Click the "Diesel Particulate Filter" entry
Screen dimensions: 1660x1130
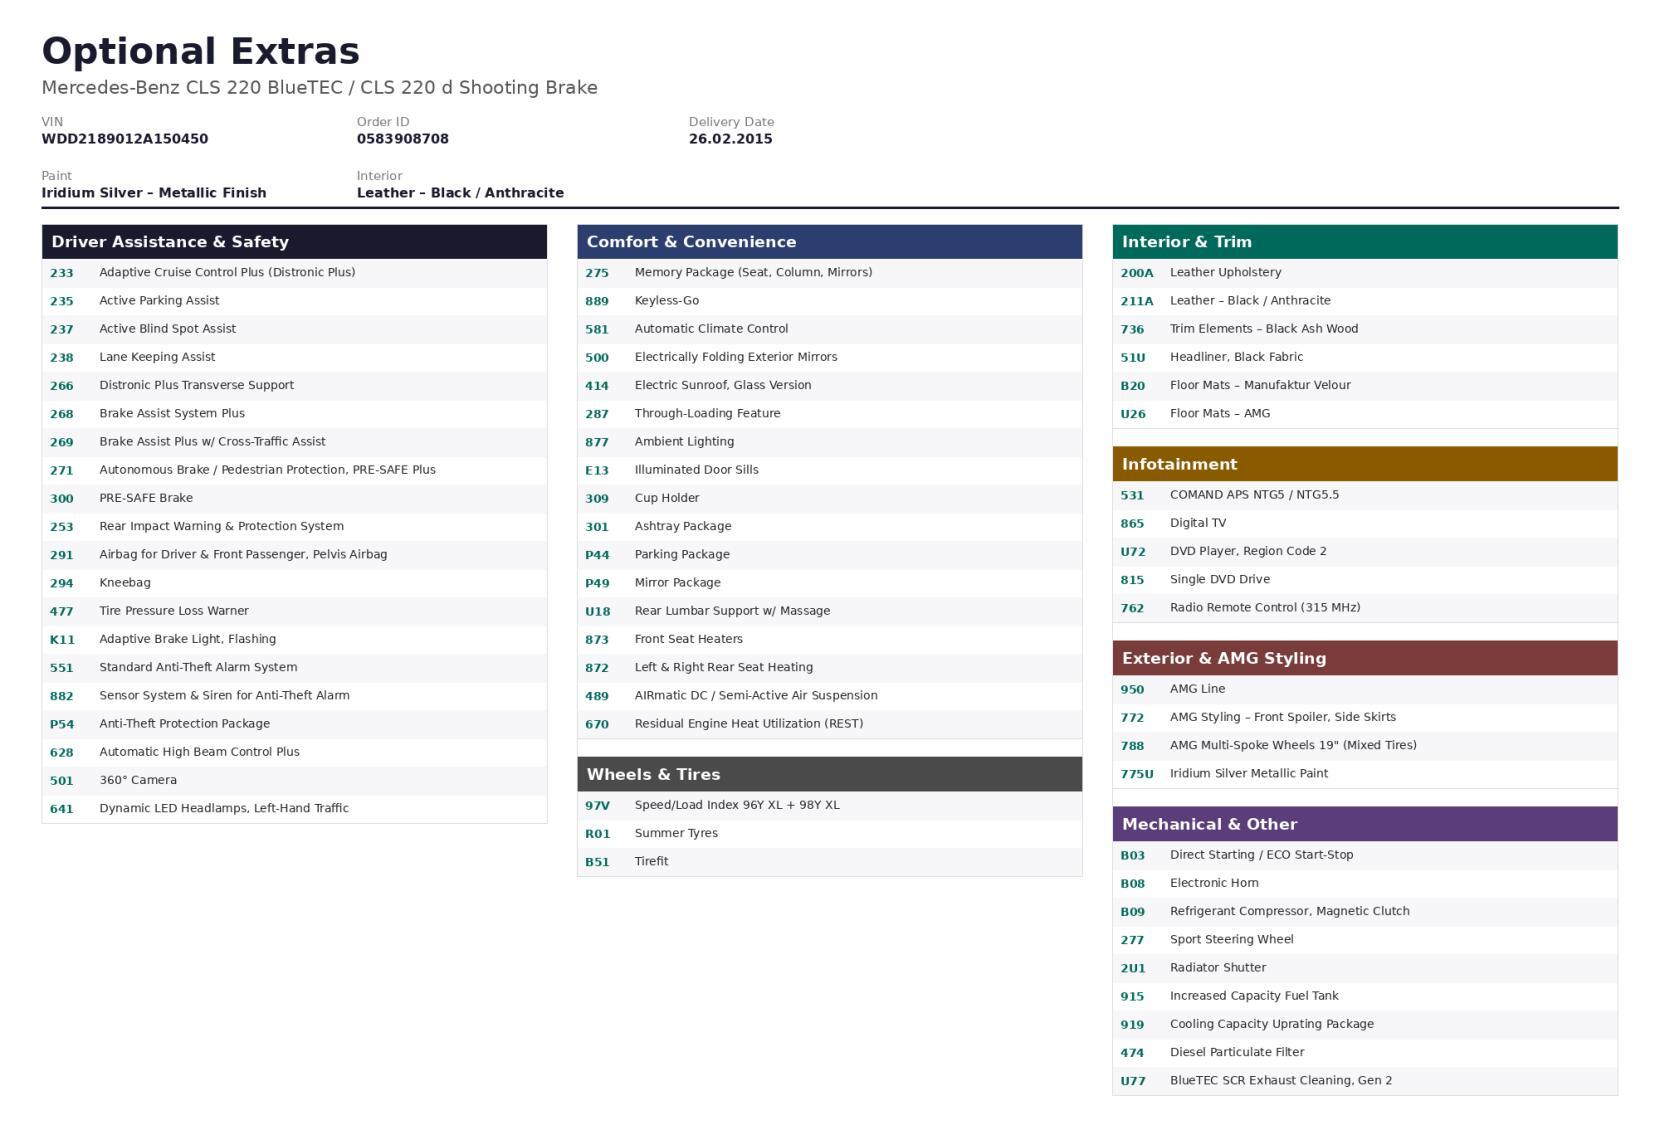coord(1365,1052)
